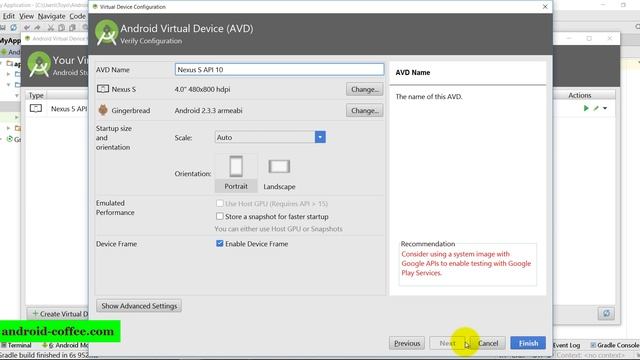Select the Landscape orientation option

pos(279,173)
